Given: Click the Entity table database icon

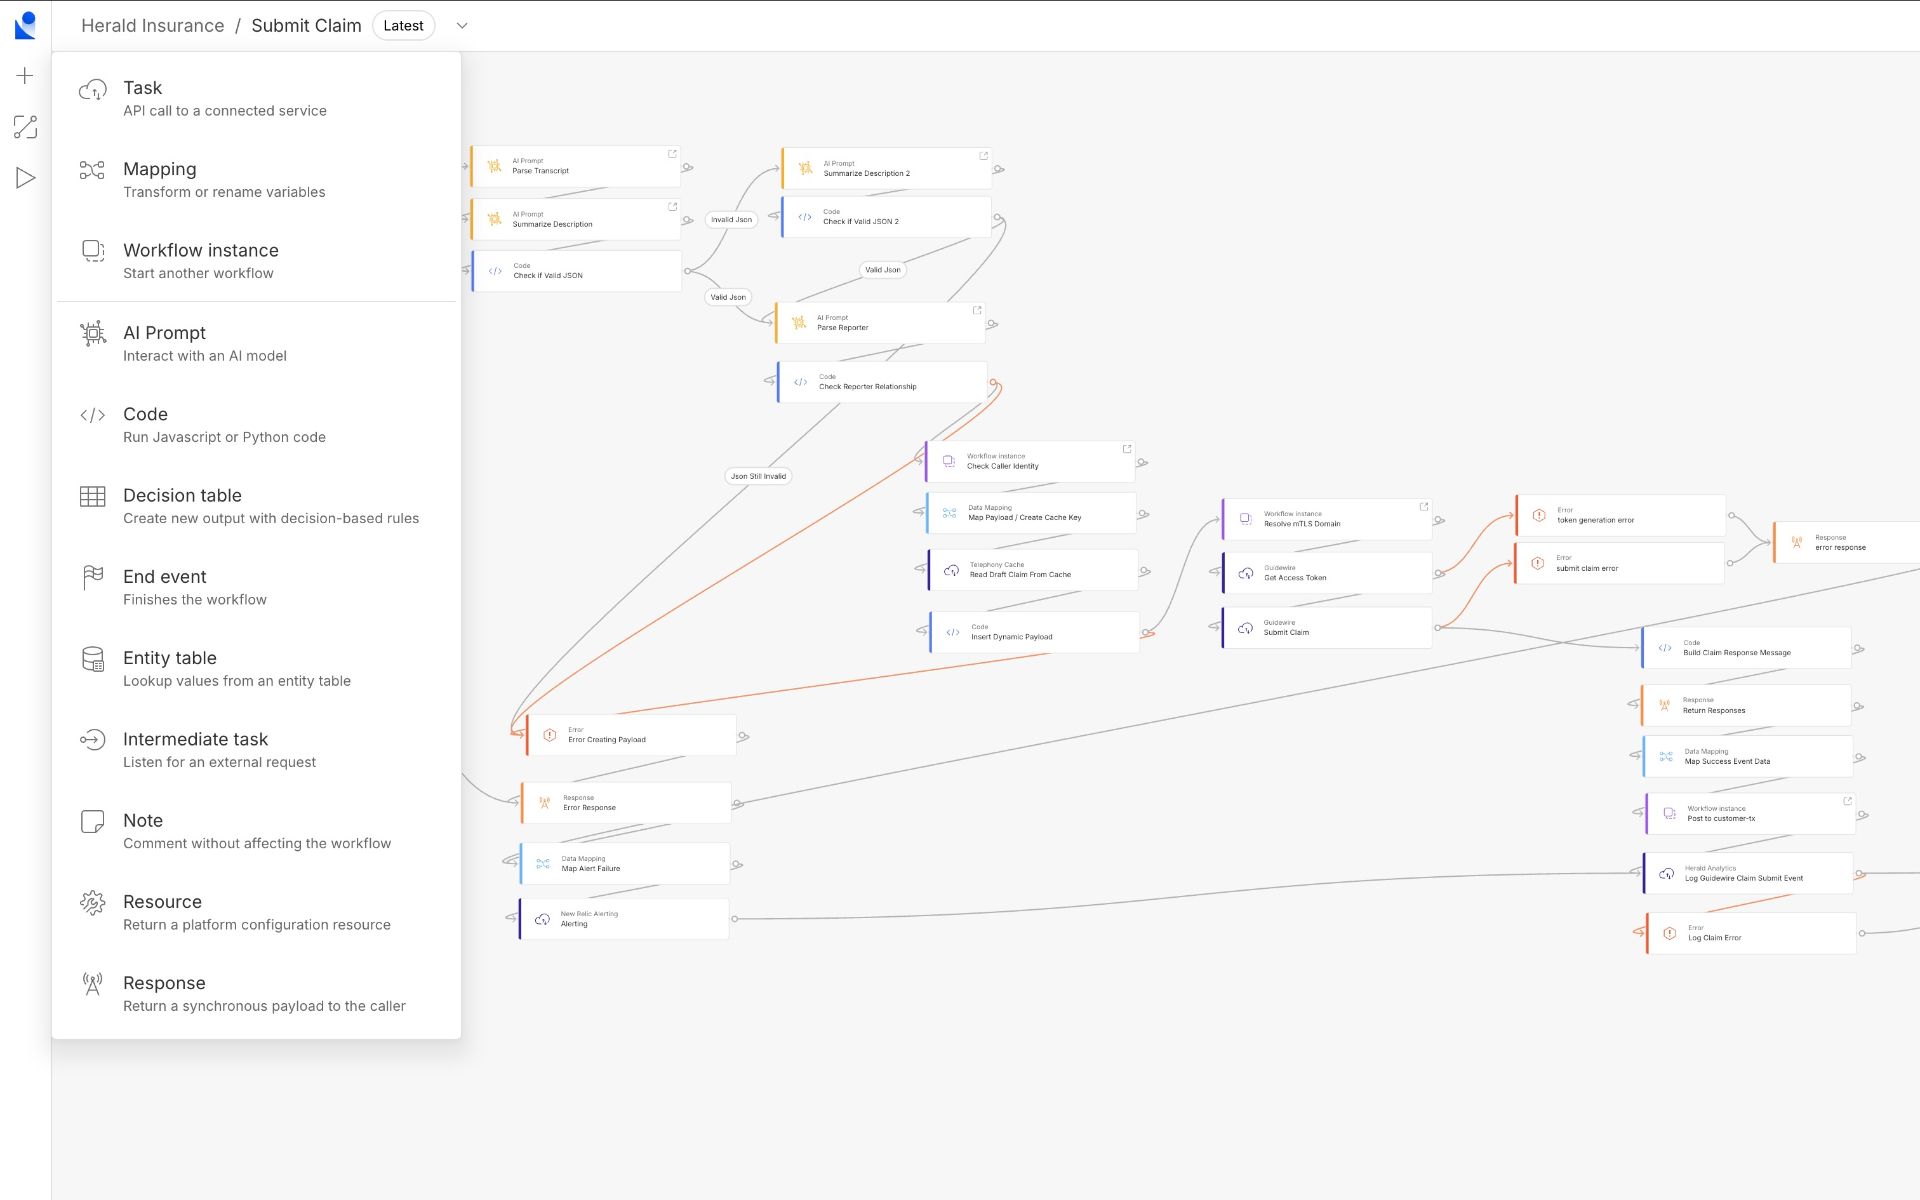Looking at the screenshot, I should (x=93, y=659).
